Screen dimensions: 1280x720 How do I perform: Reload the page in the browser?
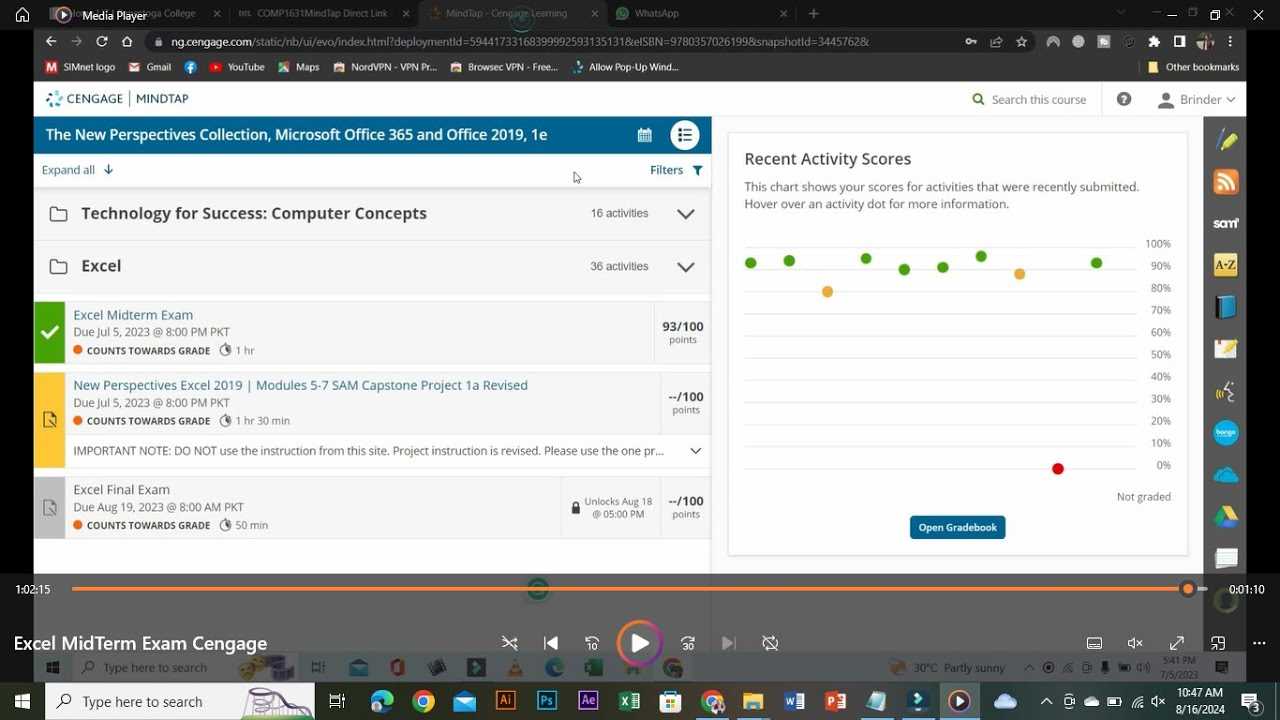(102, 42)
